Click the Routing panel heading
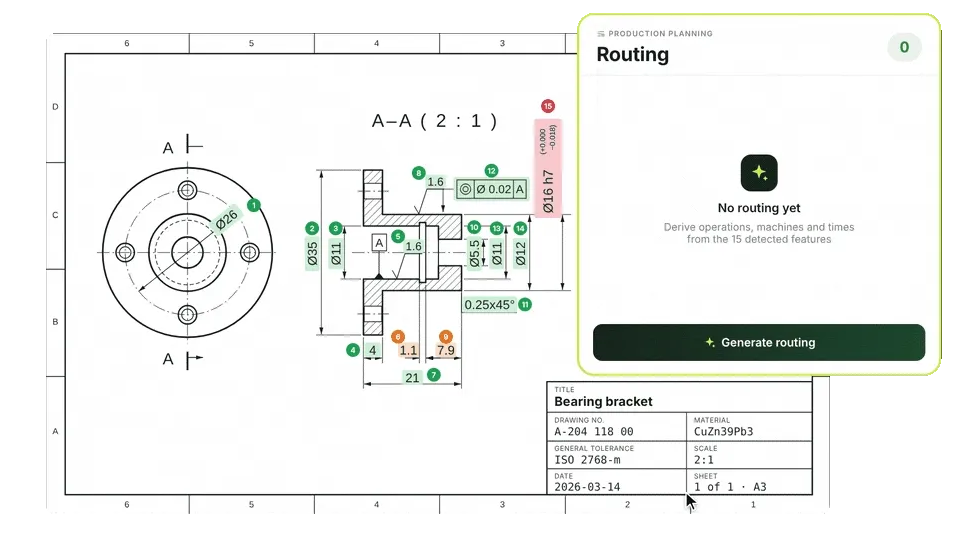 point(632,54)
